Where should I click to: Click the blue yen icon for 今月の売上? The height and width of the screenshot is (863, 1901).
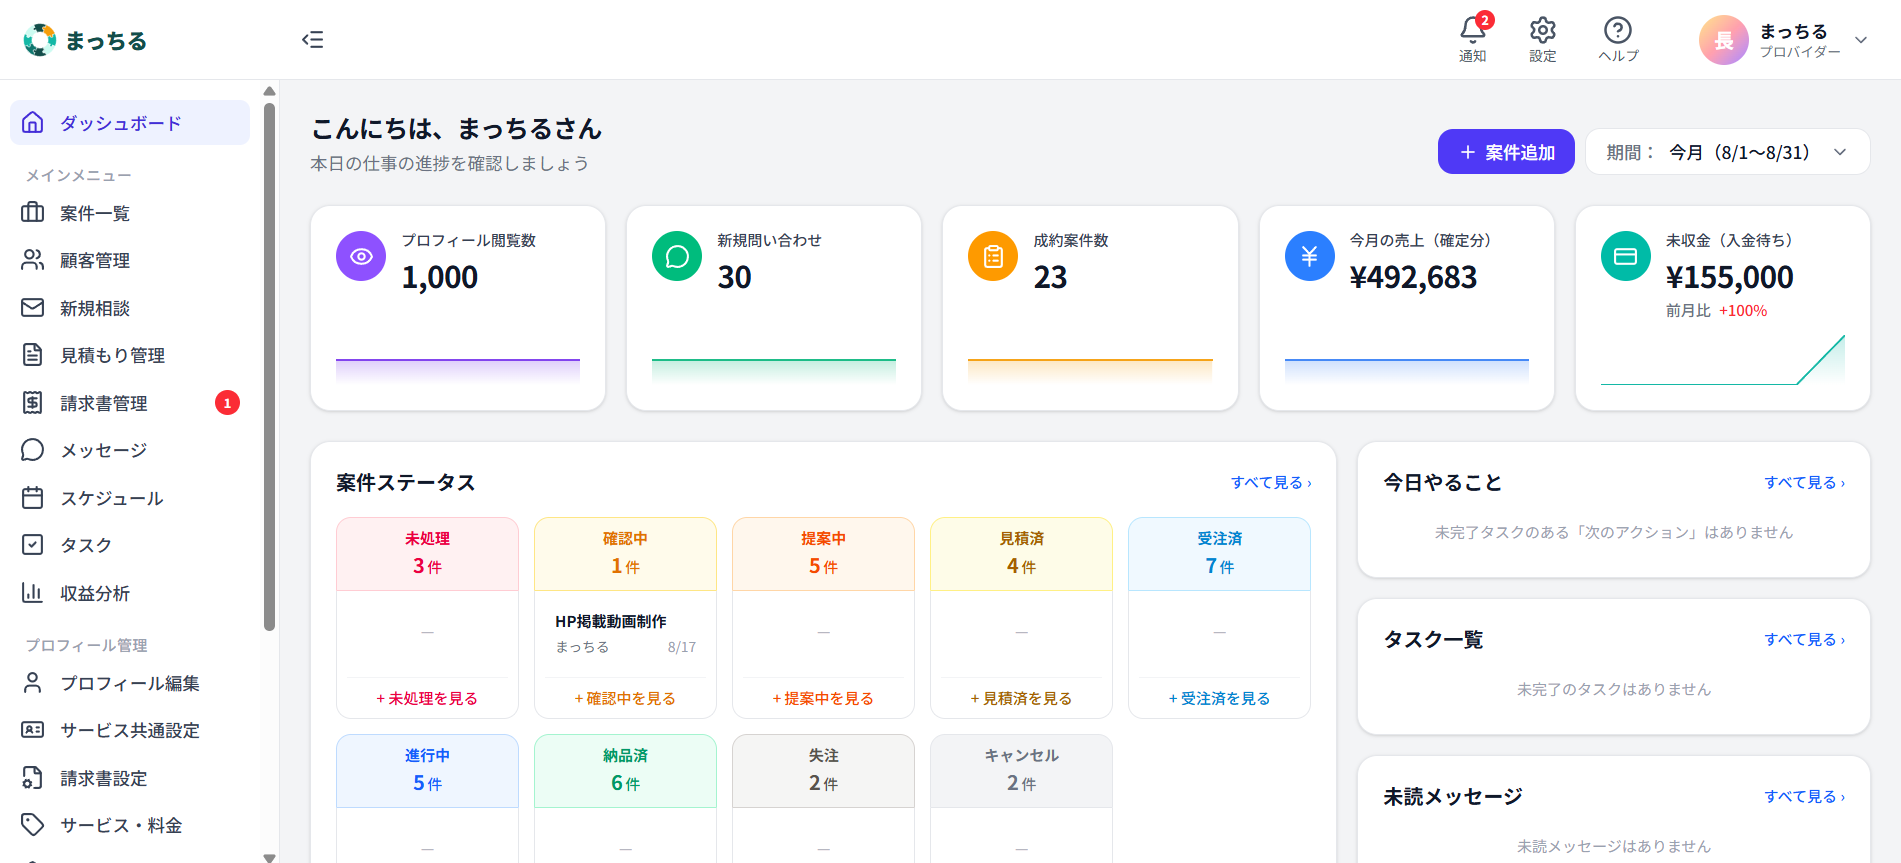(1310, 256)
